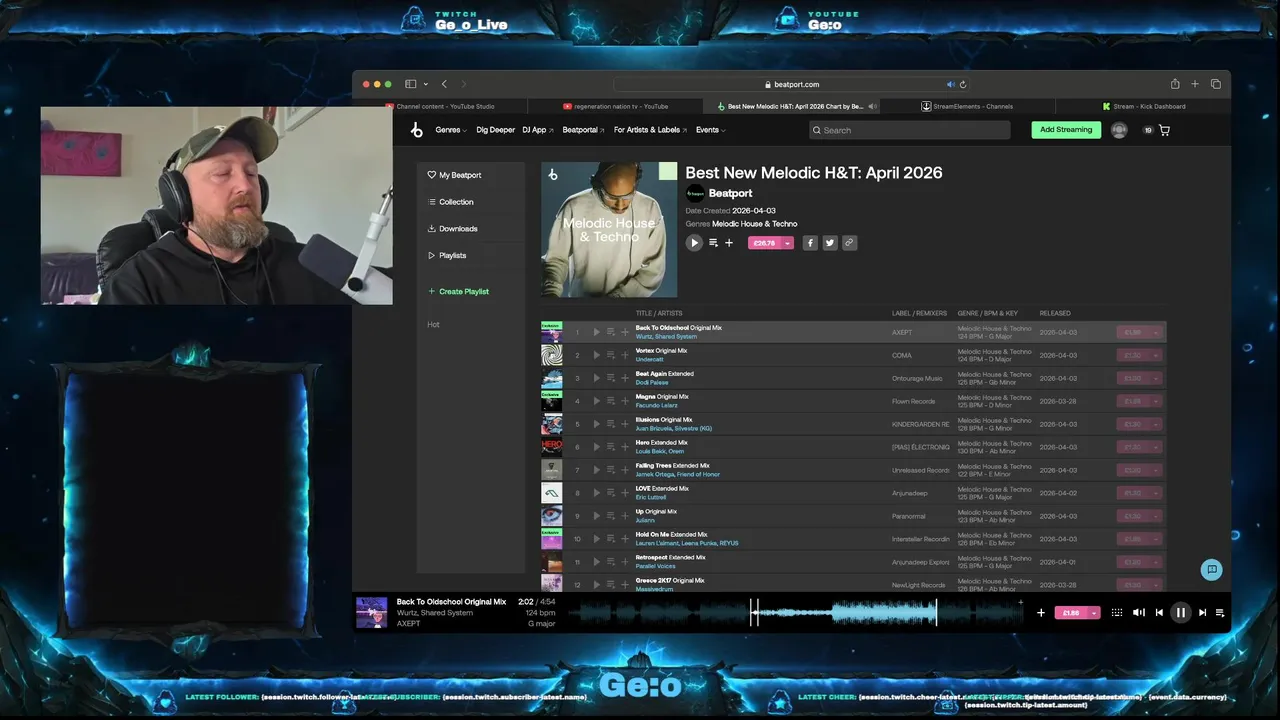Image resolution: width=1280 pixels, height=720 pixels.
Task: Open user account avatar
Action: tap(1119, 130)
